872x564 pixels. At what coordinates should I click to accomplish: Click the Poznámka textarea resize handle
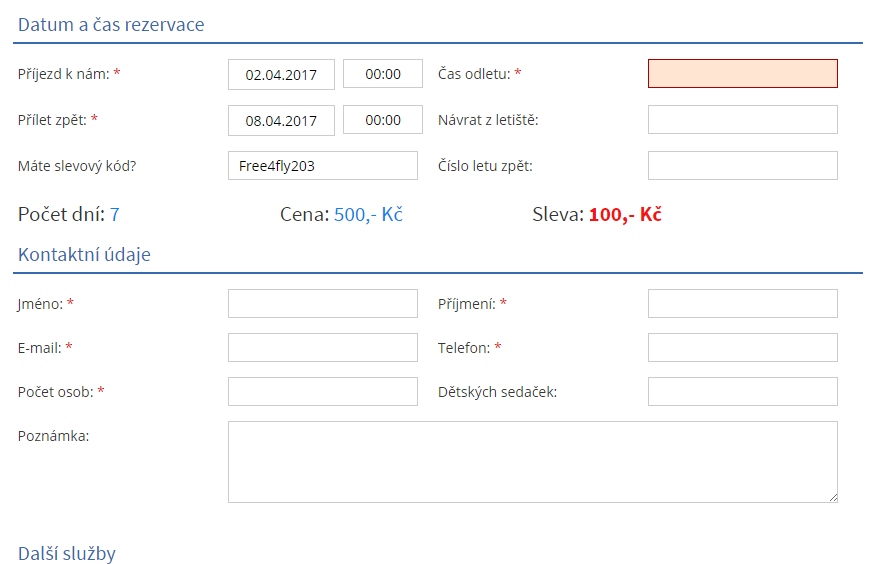coord(833,497)
